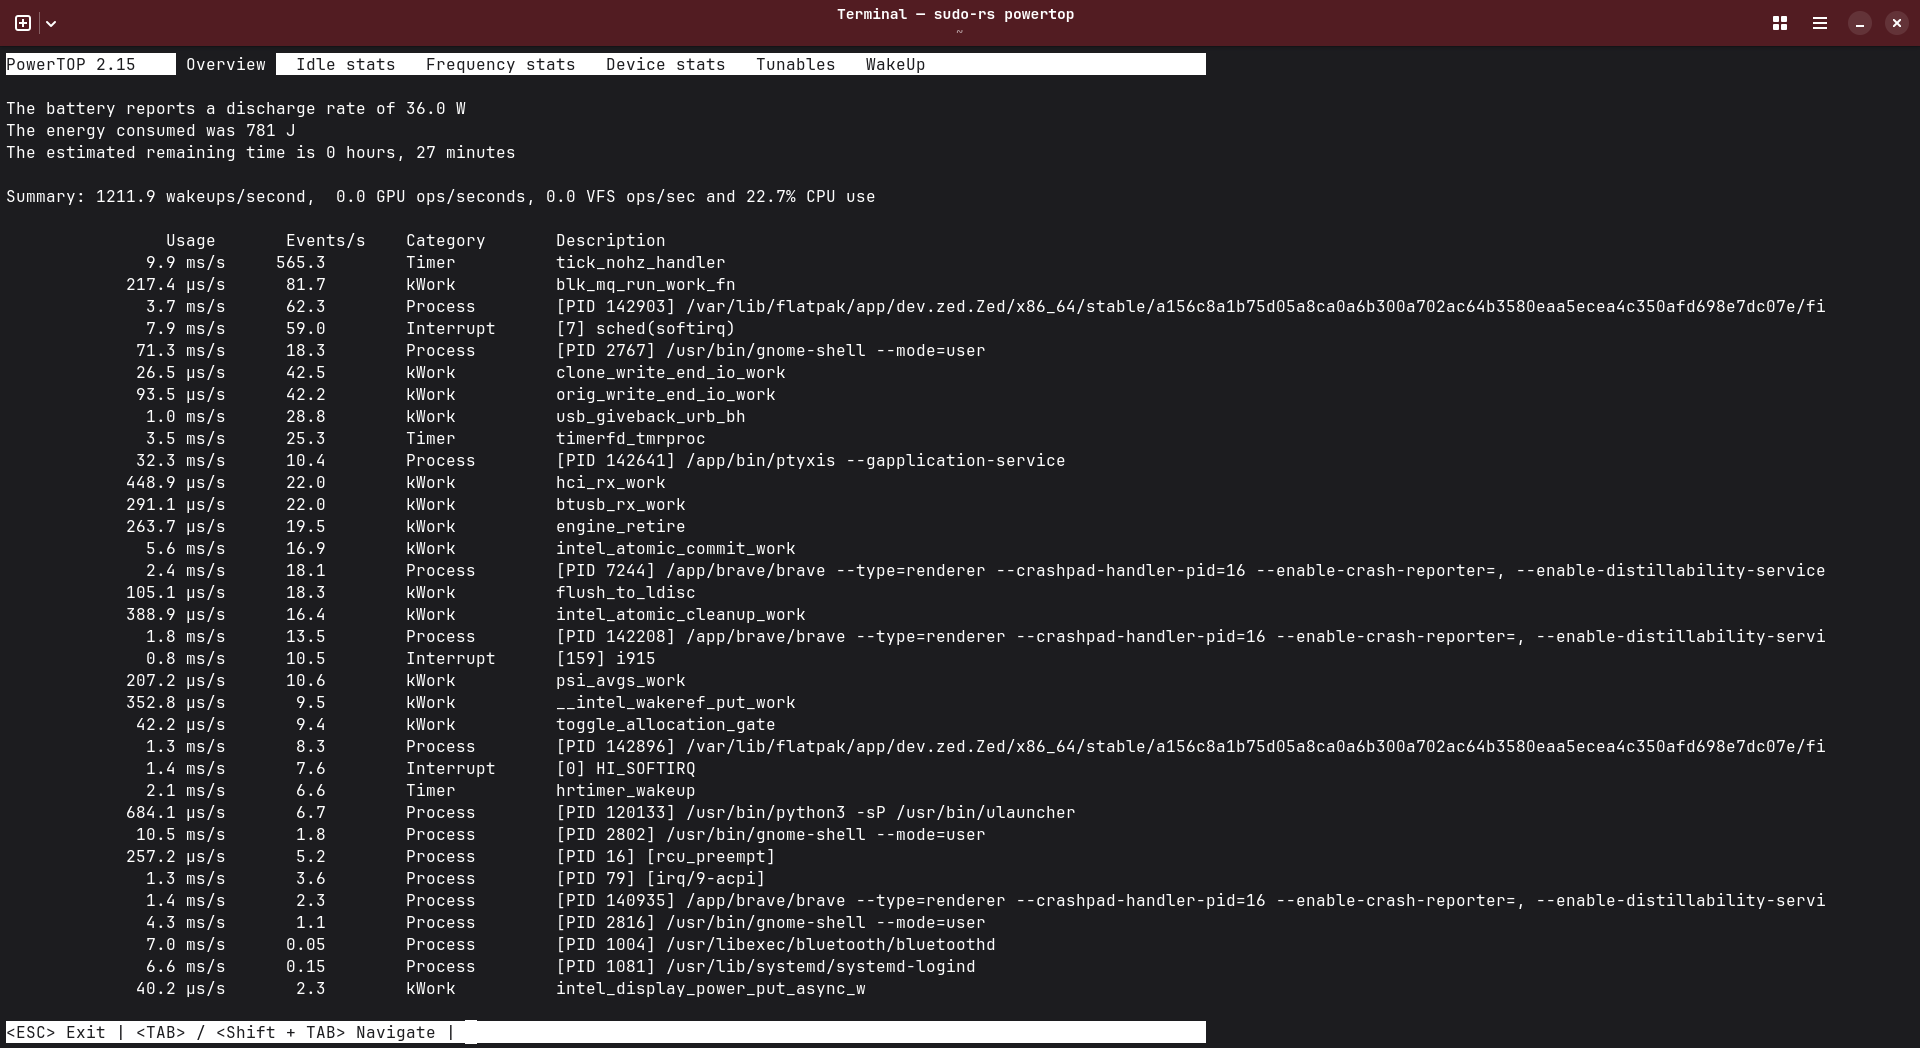The width and height of the screenshot is (1920, 1048).
Task: Select the intel_atomic_cleanup_work row
Action: pos(466,614)
